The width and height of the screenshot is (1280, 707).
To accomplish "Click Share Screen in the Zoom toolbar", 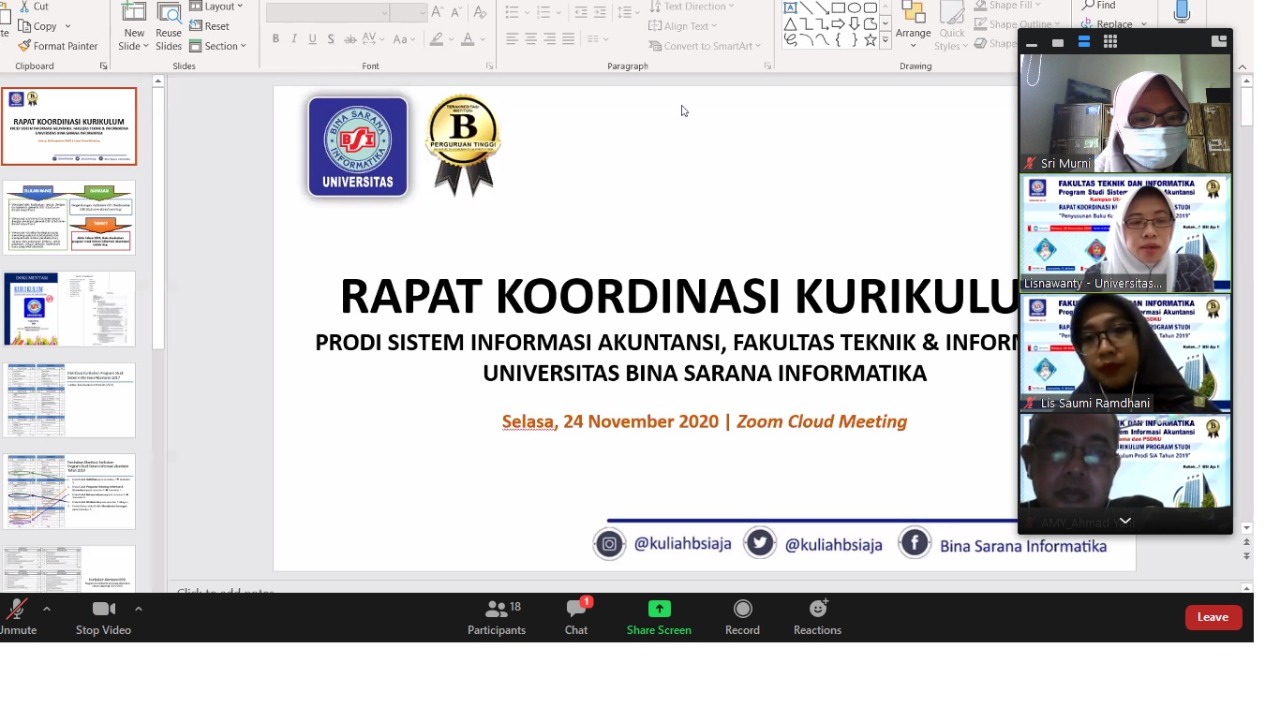I will (658, 617).
